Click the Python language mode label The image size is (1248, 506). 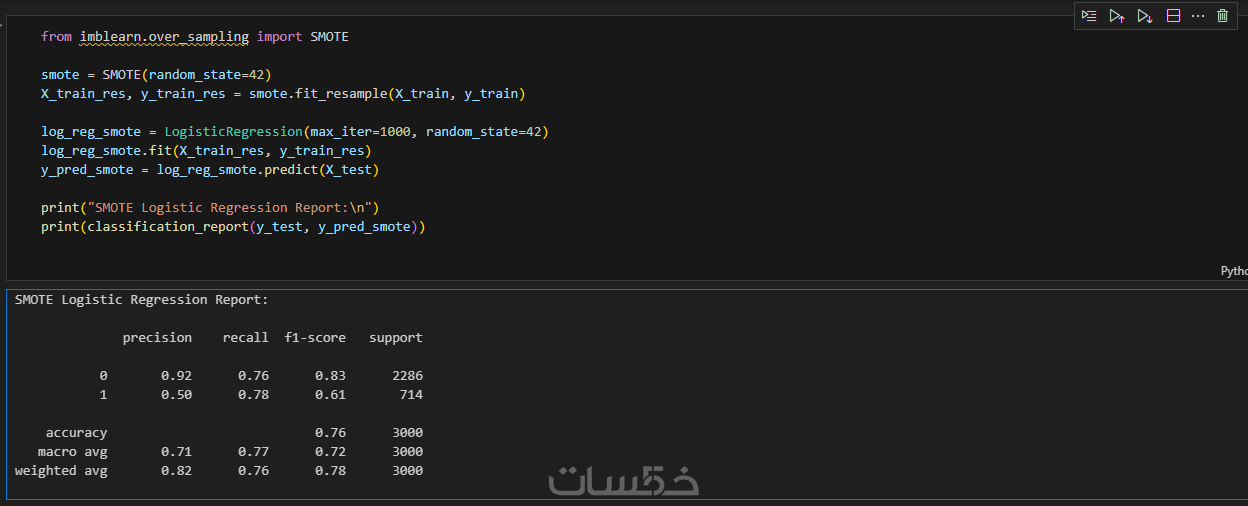click(1234, 271)
